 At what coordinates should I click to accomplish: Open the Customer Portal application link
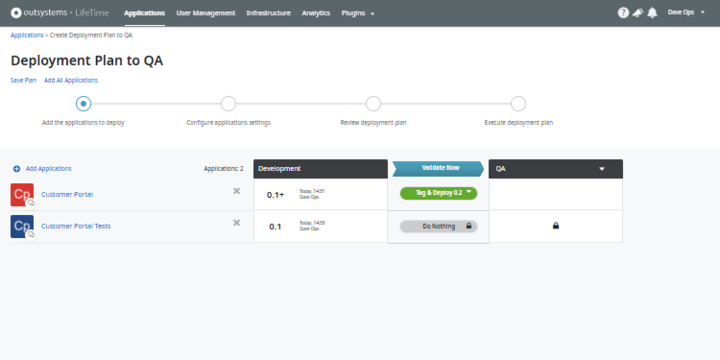coord(67,195)
